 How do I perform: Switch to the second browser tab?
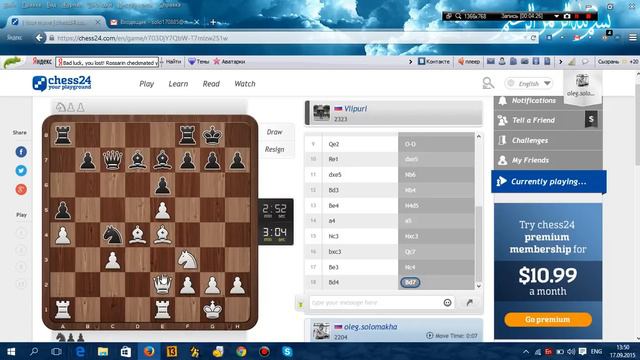click(x=154, y=22)
